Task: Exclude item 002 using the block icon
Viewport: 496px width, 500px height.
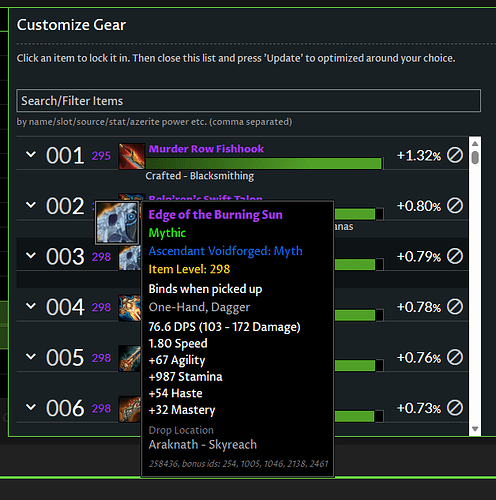Action: click(455, 206)
